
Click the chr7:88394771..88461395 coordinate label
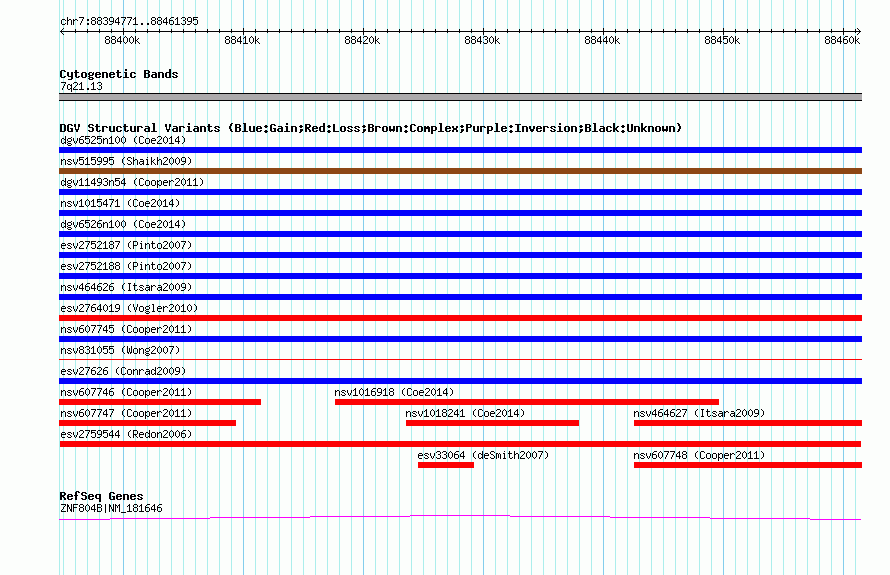coord(129,22)
